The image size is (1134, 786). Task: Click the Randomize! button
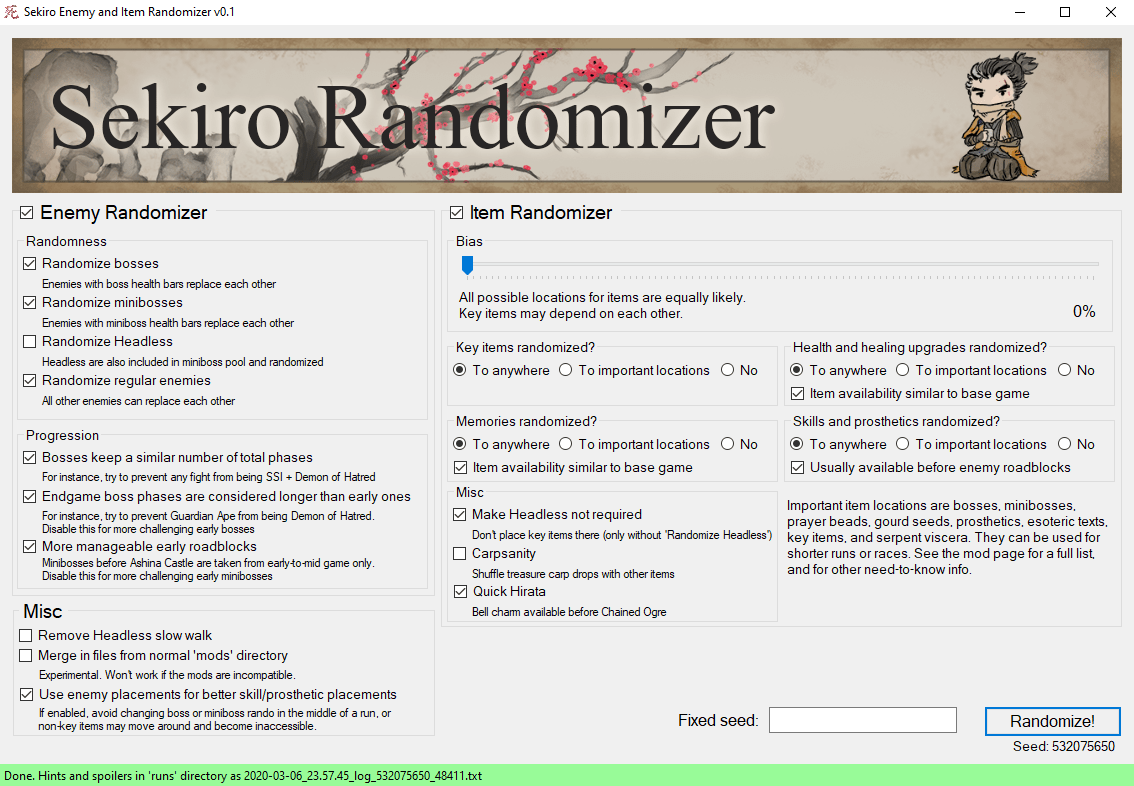click(x=1052, y=721)
